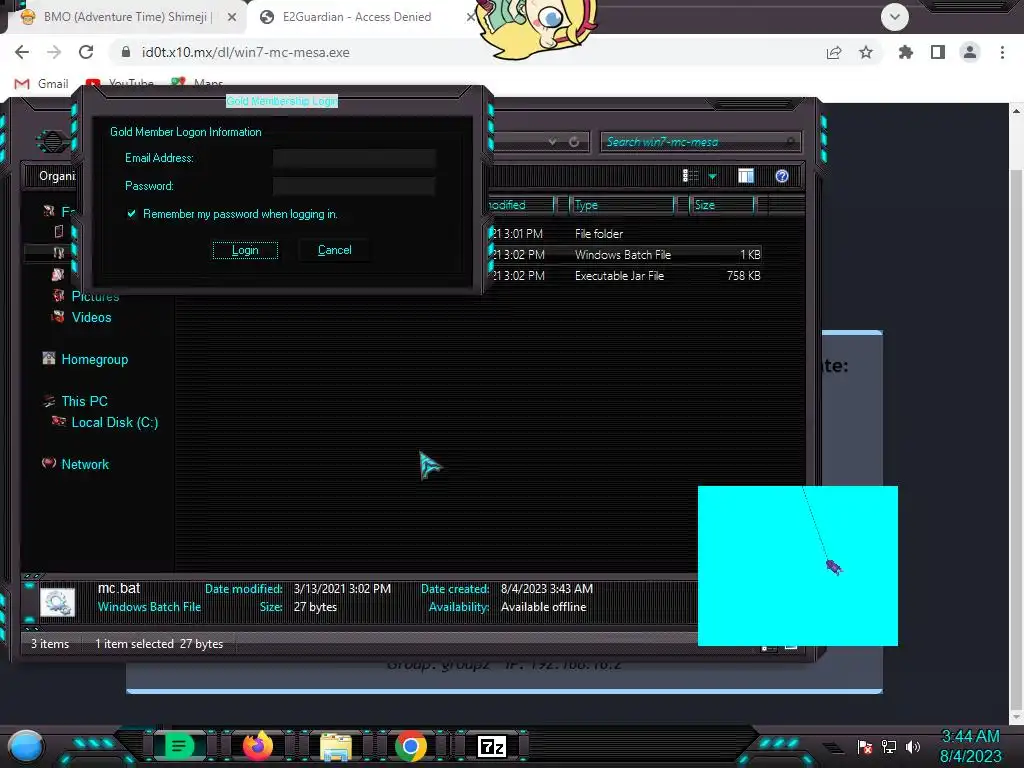
Task: Open Chrome profile avatar
Action: pyautogui.click(x=970, y=52)
